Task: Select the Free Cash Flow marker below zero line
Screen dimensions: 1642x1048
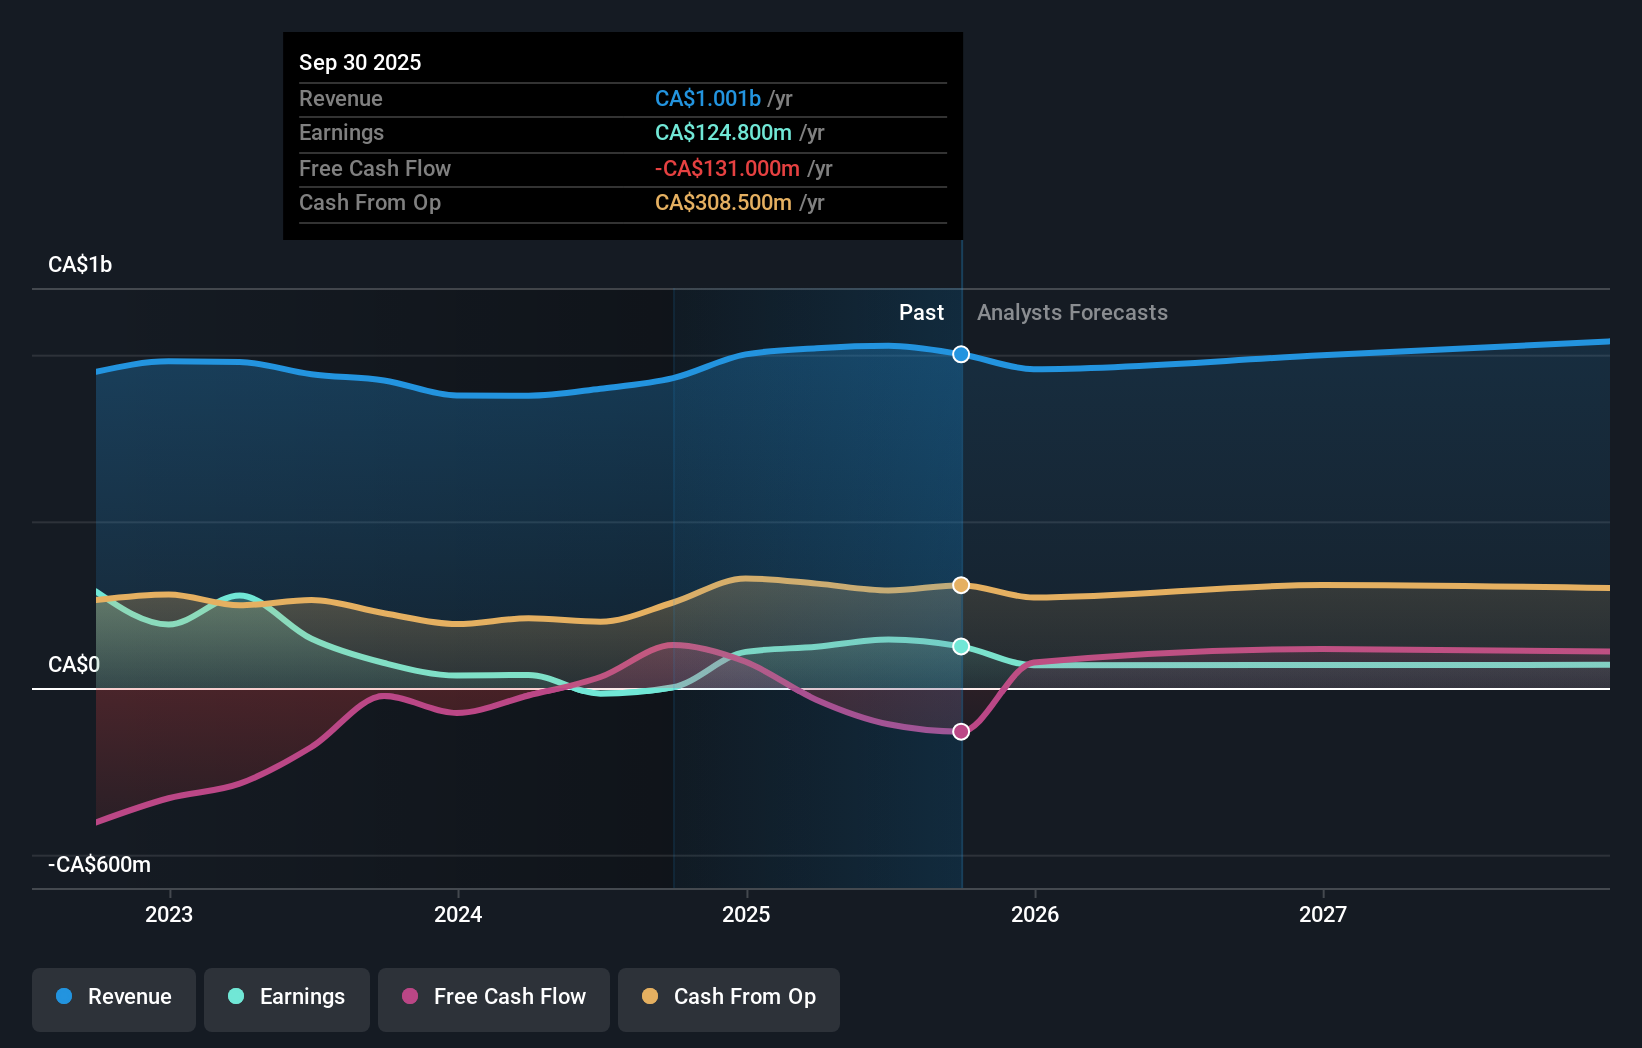Action: 960,731
